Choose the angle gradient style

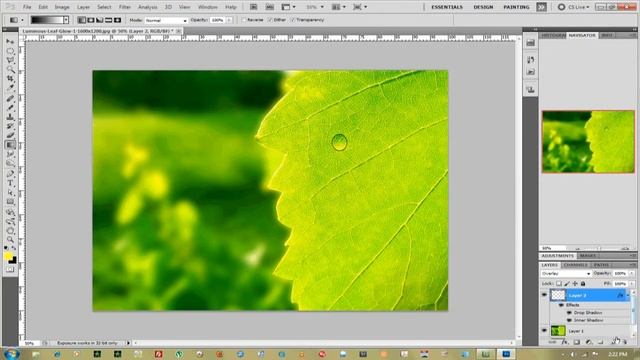click(x=100, y=20)
